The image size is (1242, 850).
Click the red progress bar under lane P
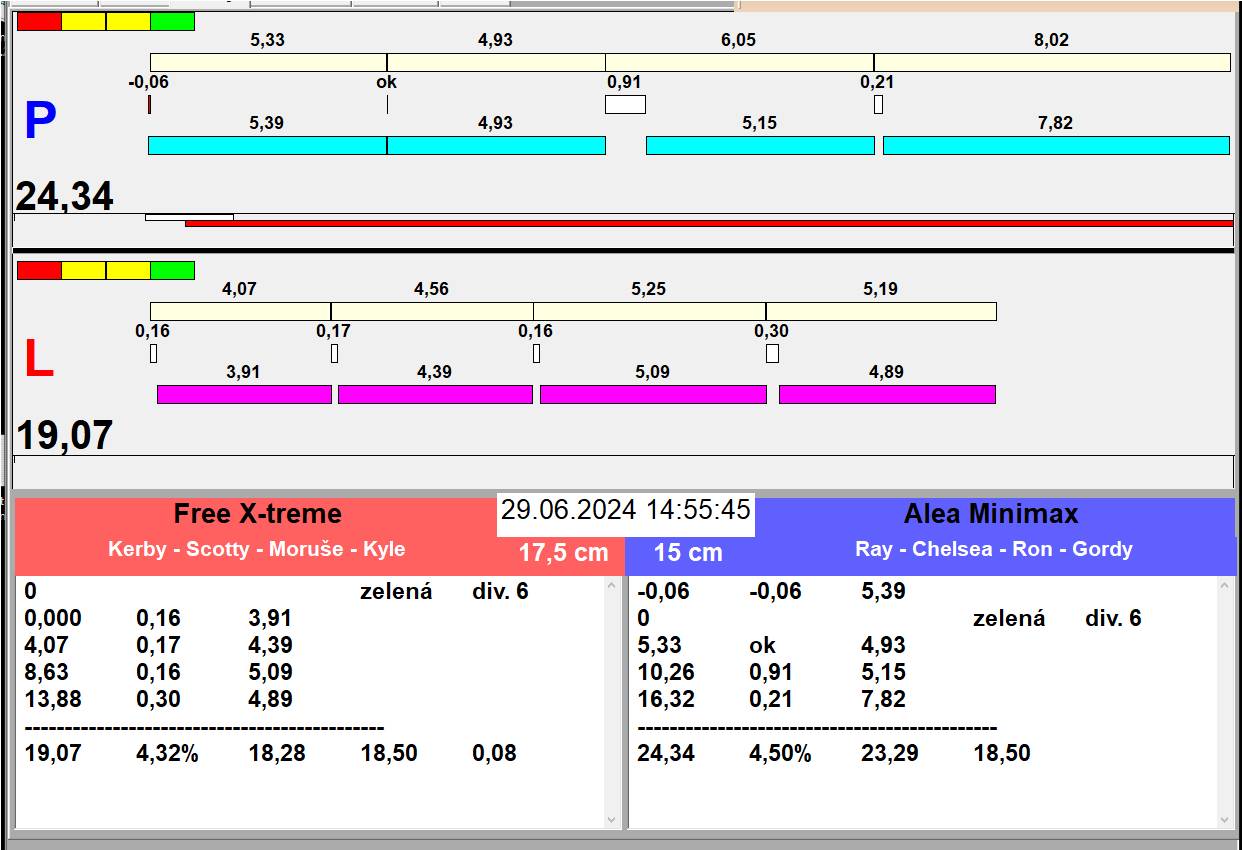point(708,223)
